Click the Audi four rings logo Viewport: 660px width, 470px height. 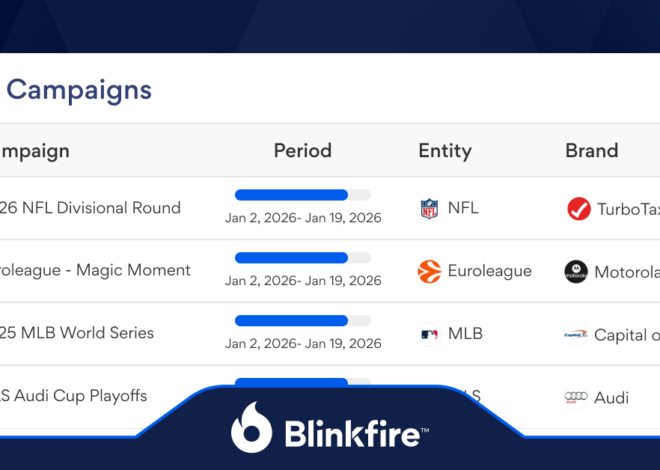[576, 397]
